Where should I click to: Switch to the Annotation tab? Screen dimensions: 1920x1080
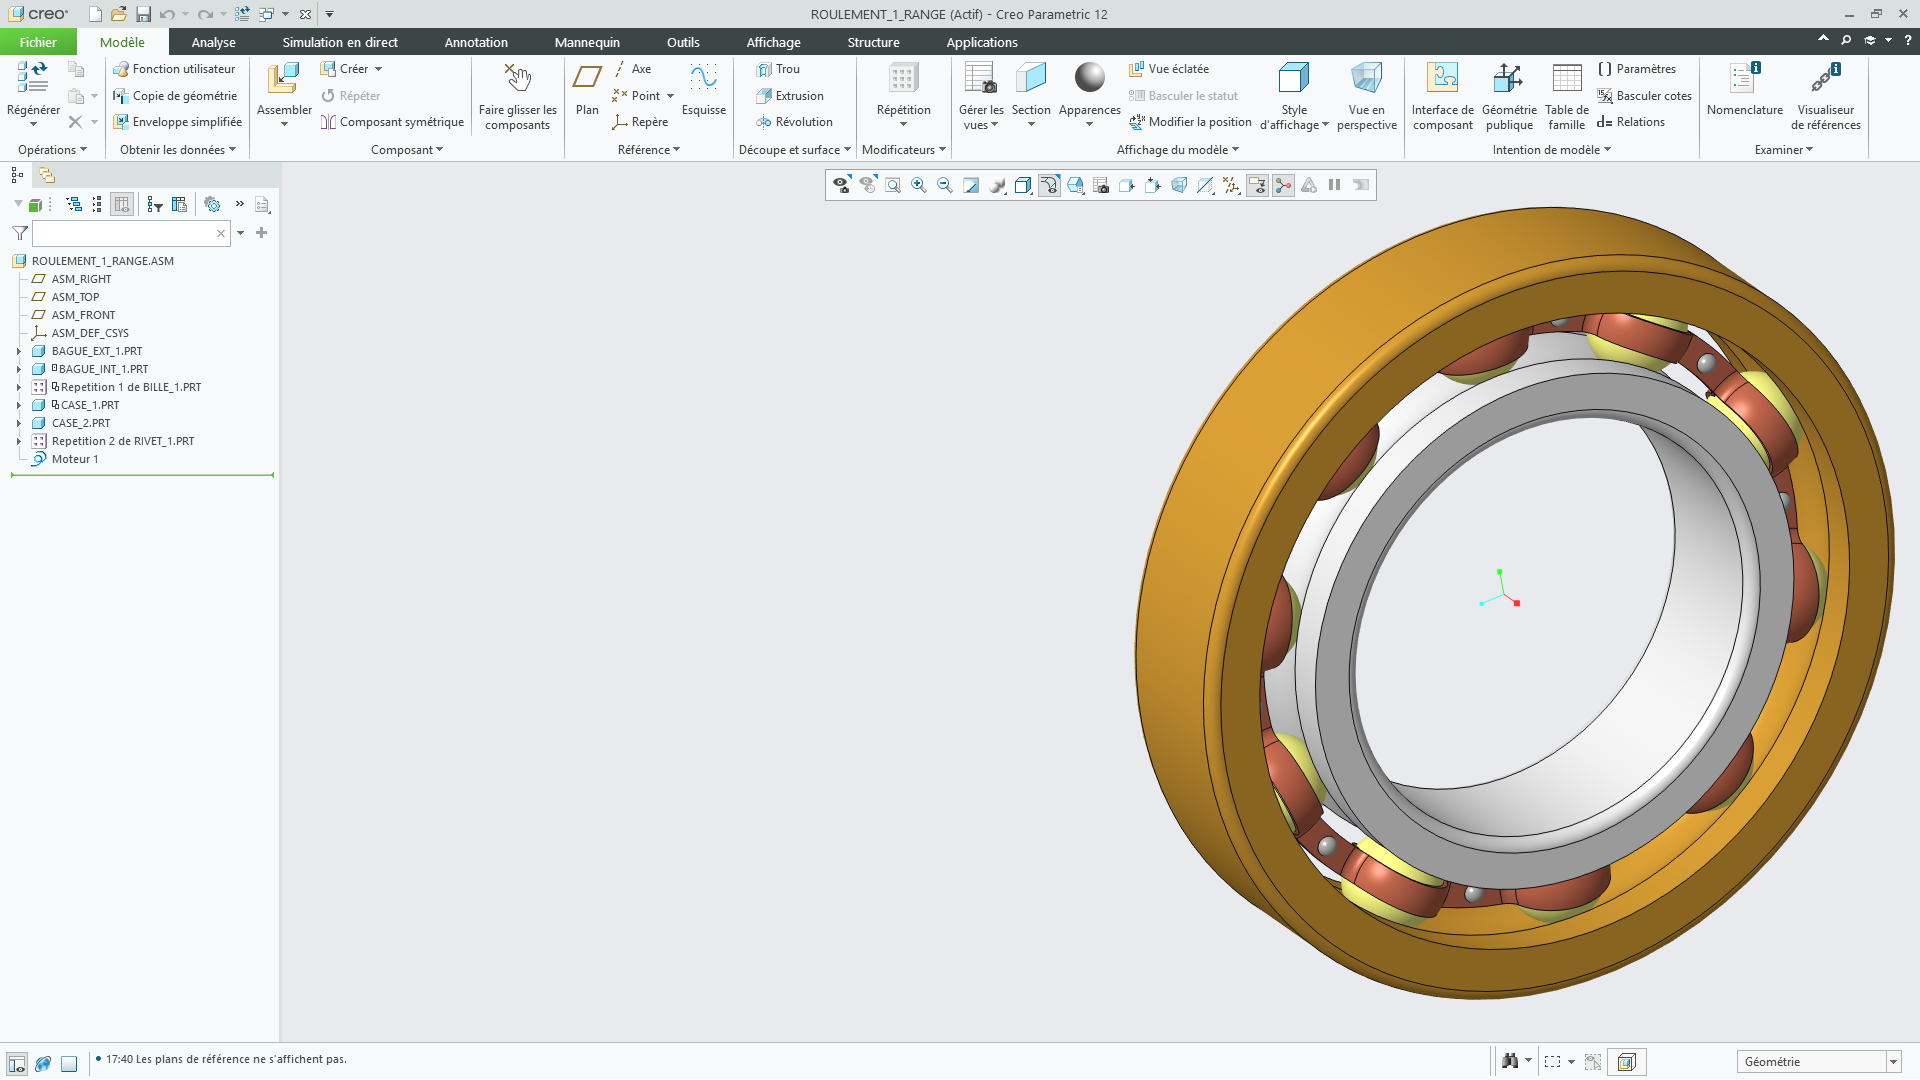[x=476, y=42]
